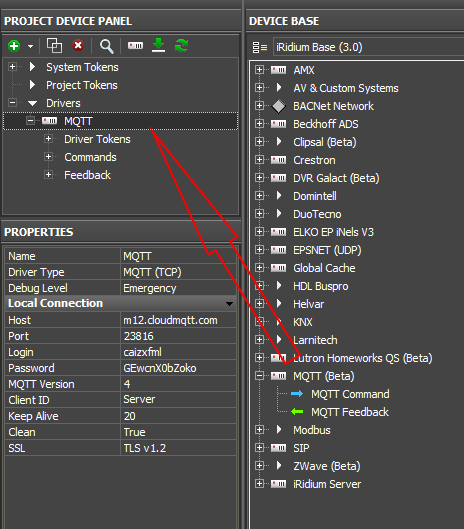
Task: Open the iRidium Base (3.0) combo box
Action: click(369, 47)
